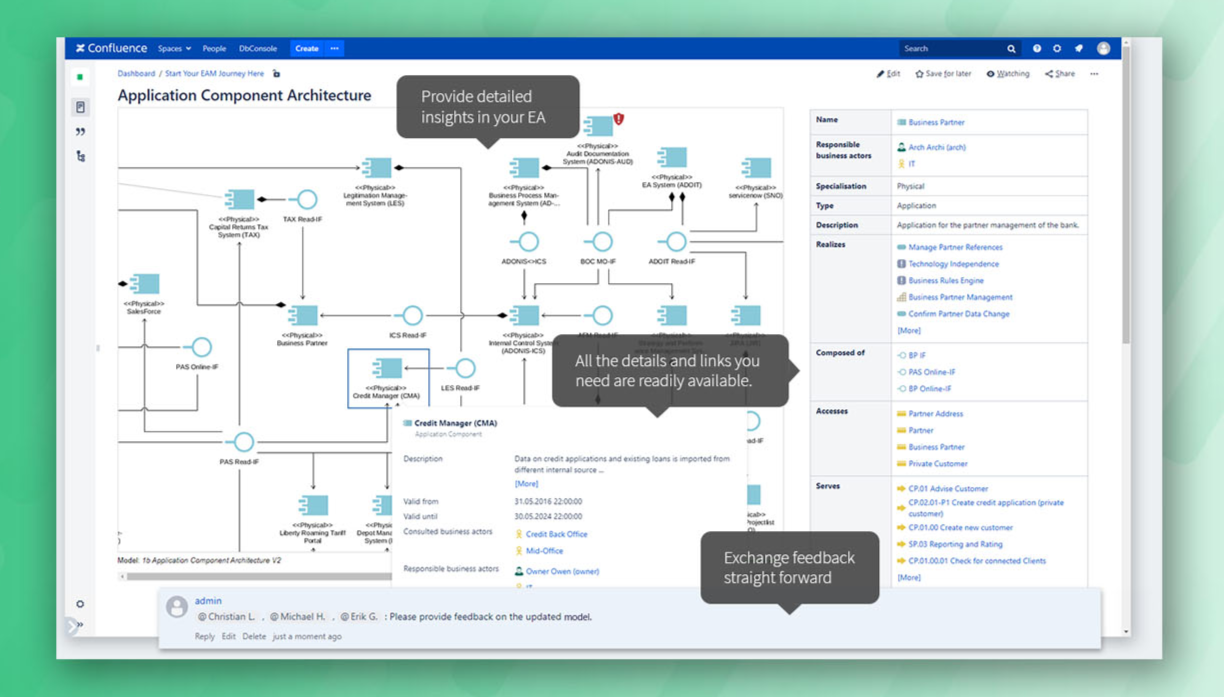1224x697 pixels.
Task: Click the PAS Online-IF interface circle
Action: pos(201,347)
